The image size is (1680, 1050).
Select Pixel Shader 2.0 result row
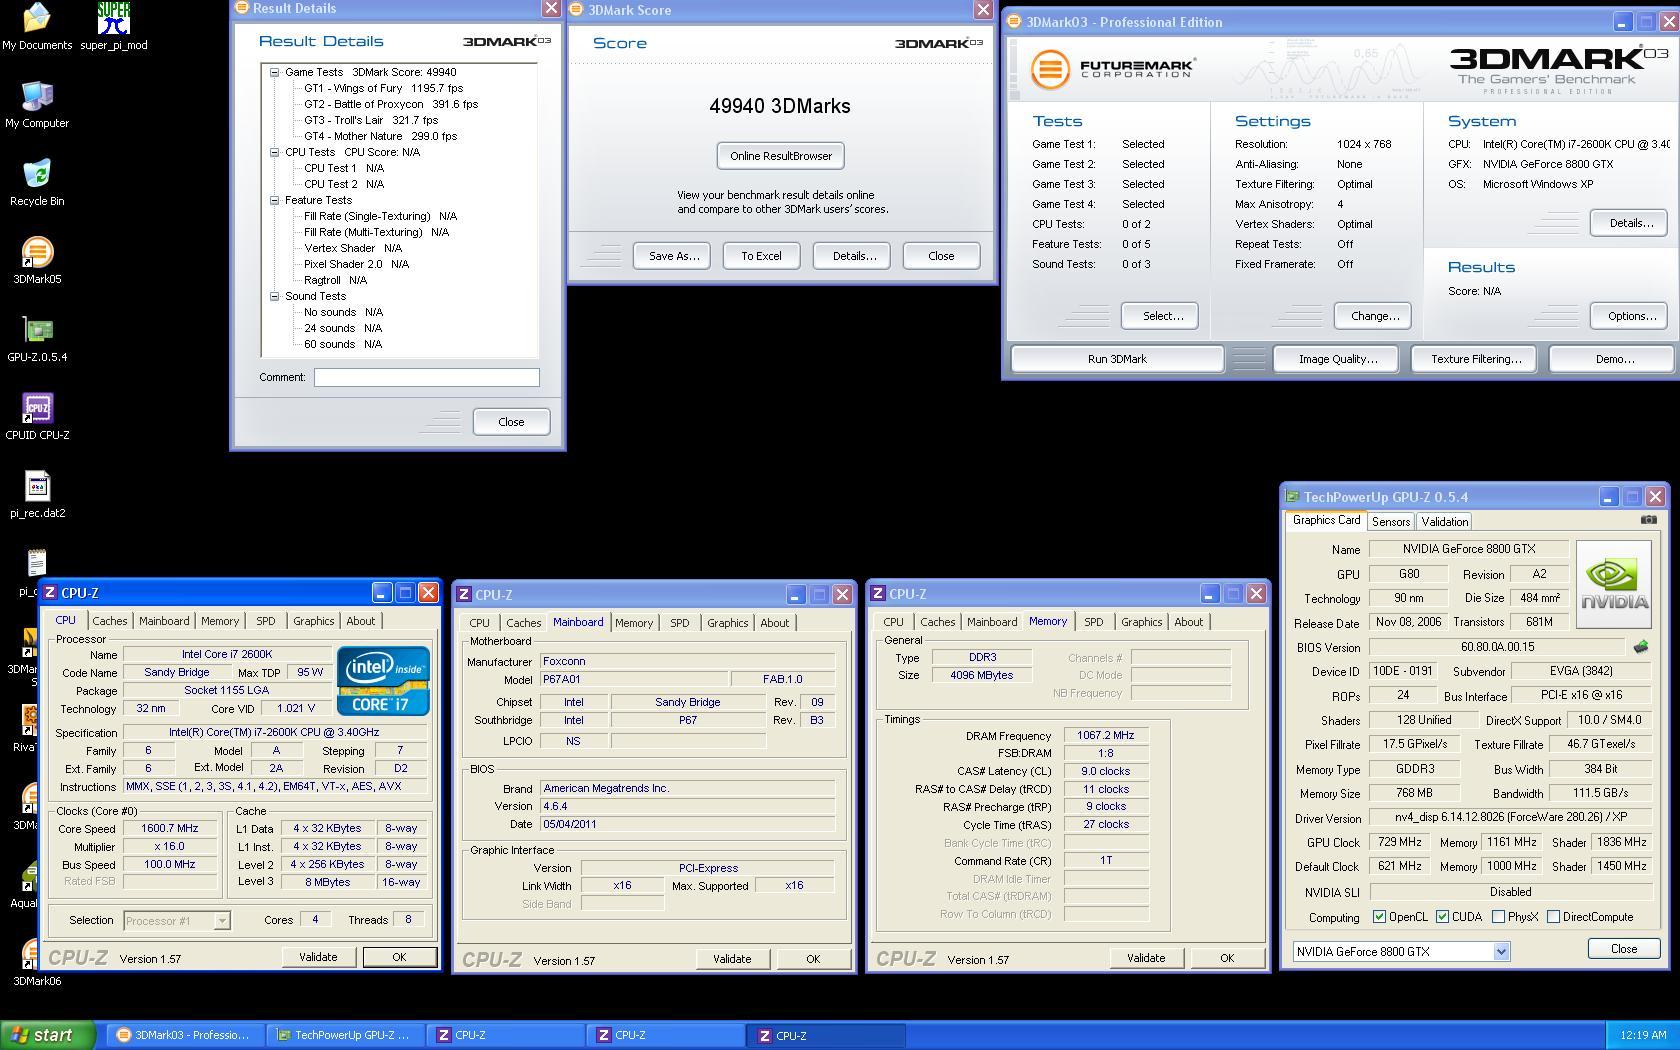pyautogui.click(x=356, y=264)
